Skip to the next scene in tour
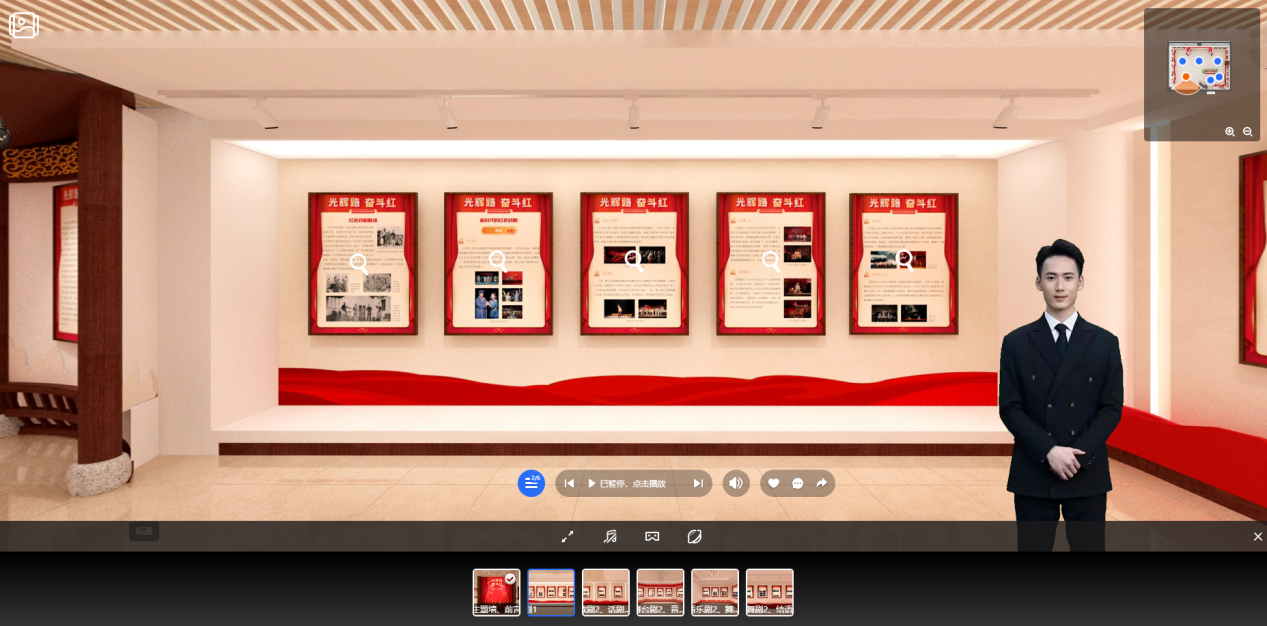Image resolution: width=1267 pixels, height=626 pixels. tap(698, 483)
